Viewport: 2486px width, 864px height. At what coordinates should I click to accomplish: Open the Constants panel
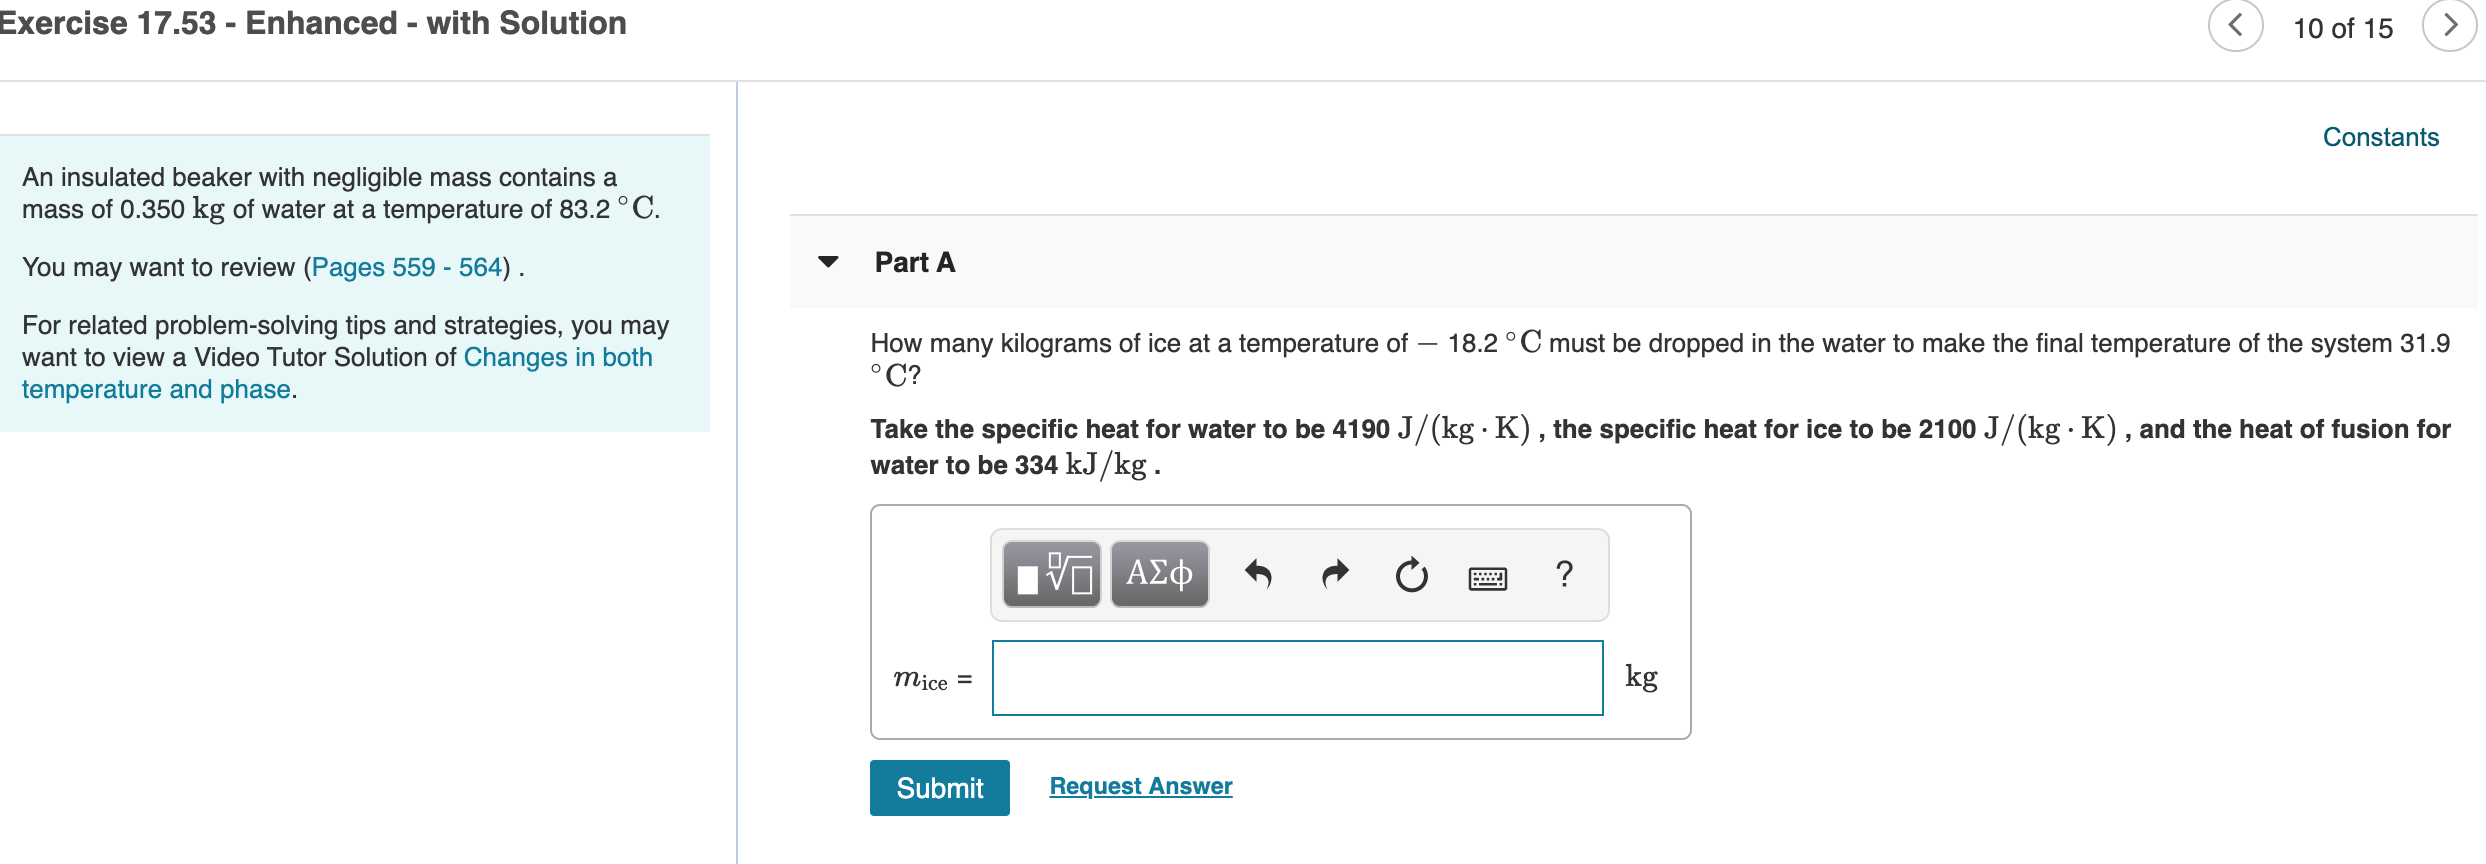click(2381, 137)
